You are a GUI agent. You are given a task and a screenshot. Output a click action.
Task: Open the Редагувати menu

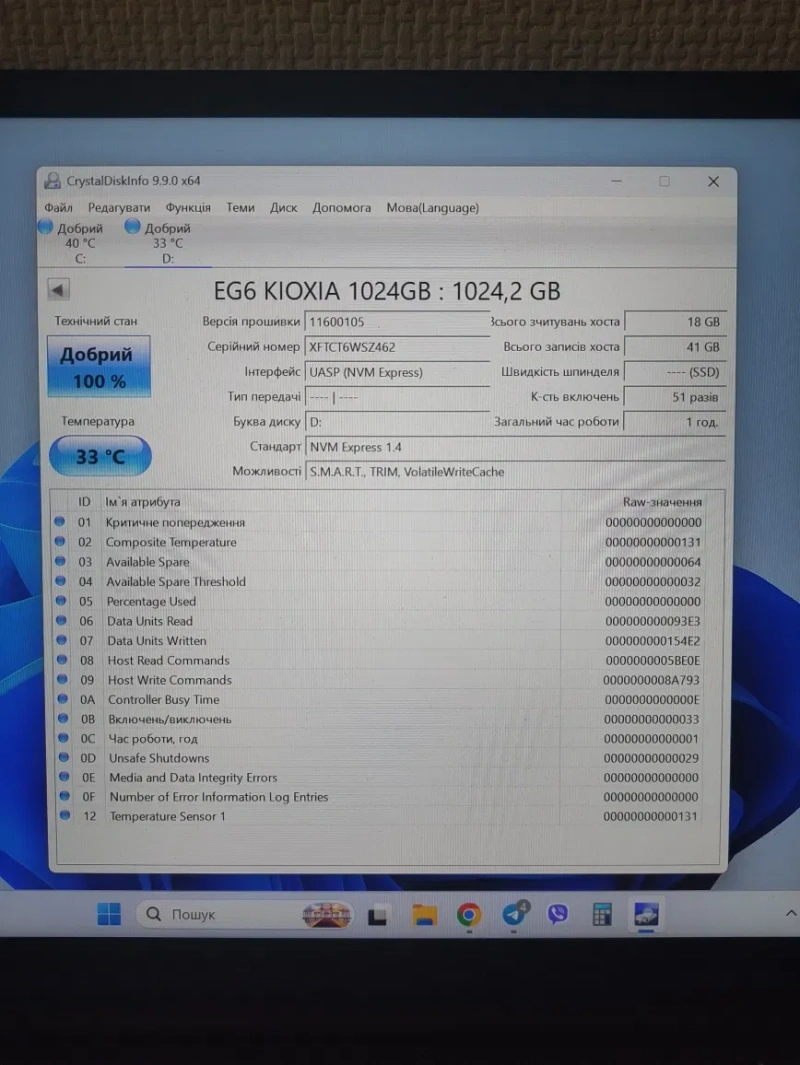coord(119,208)
